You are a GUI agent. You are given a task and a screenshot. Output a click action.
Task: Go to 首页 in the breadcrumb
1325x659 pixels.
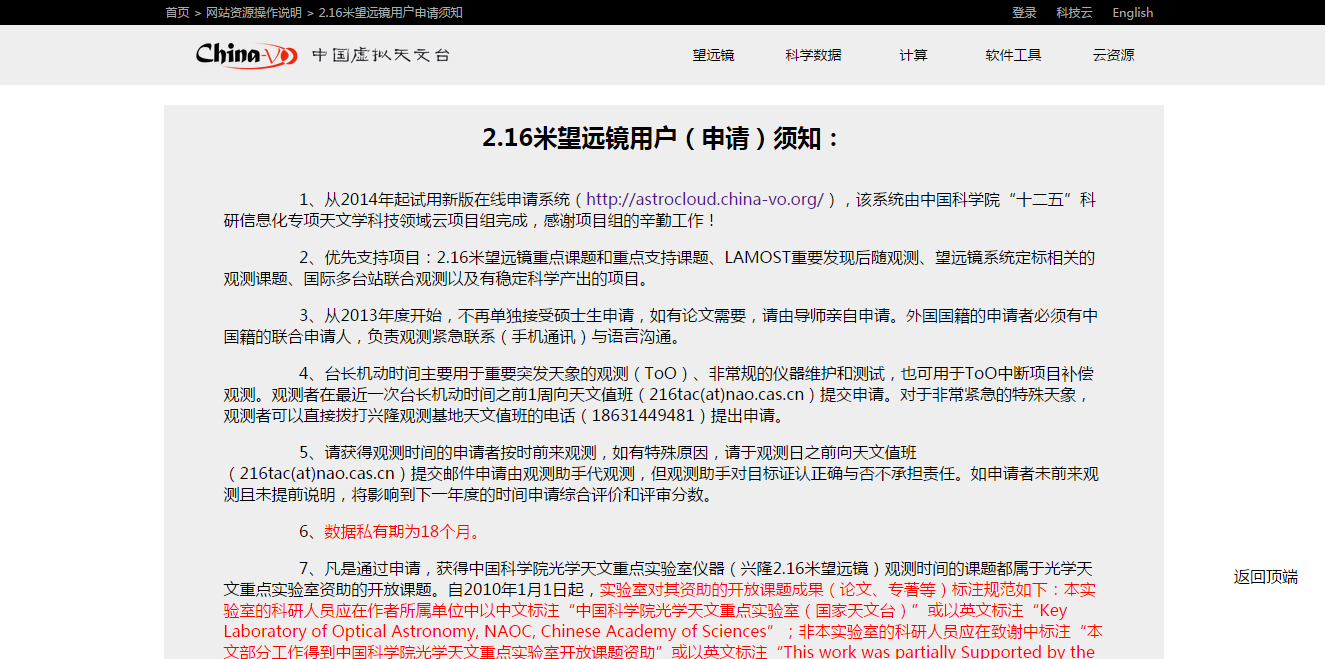point(177,12)
